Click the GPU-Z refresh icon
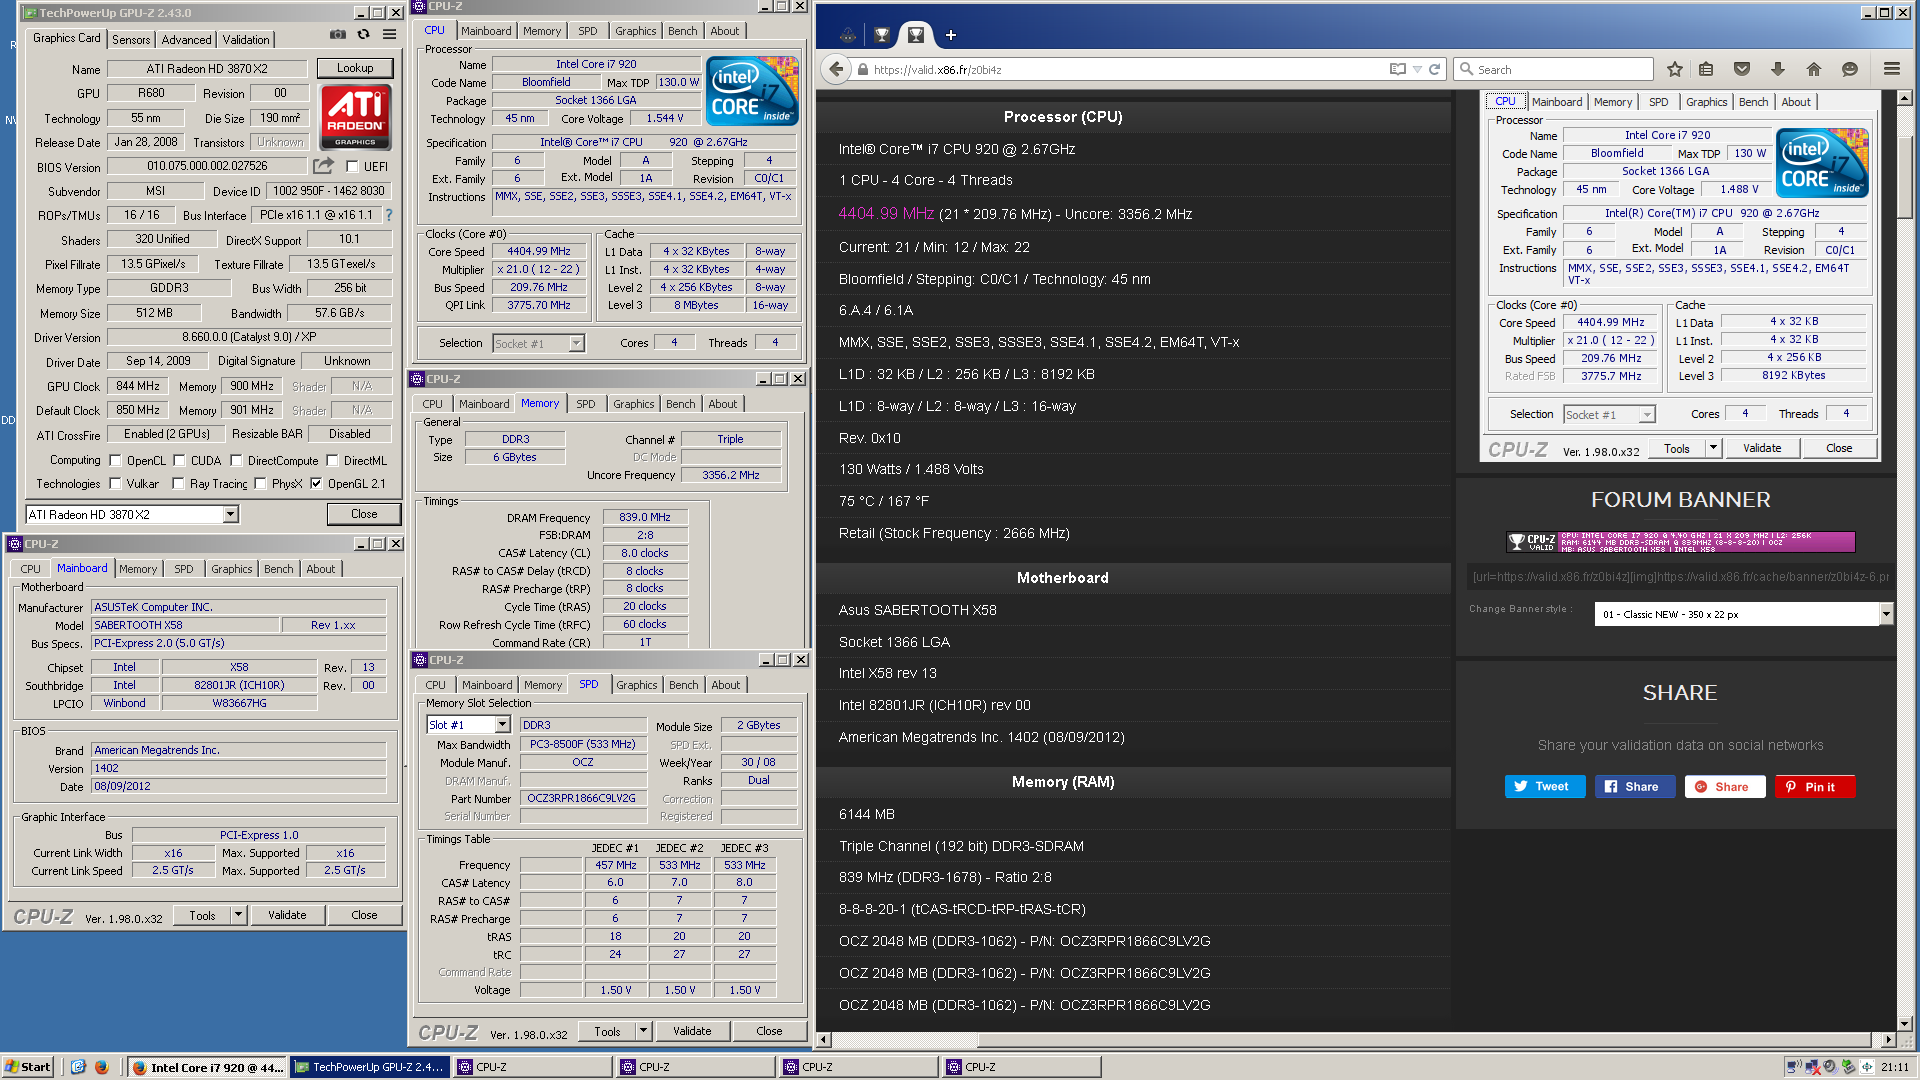 click(x=363, y=34)
